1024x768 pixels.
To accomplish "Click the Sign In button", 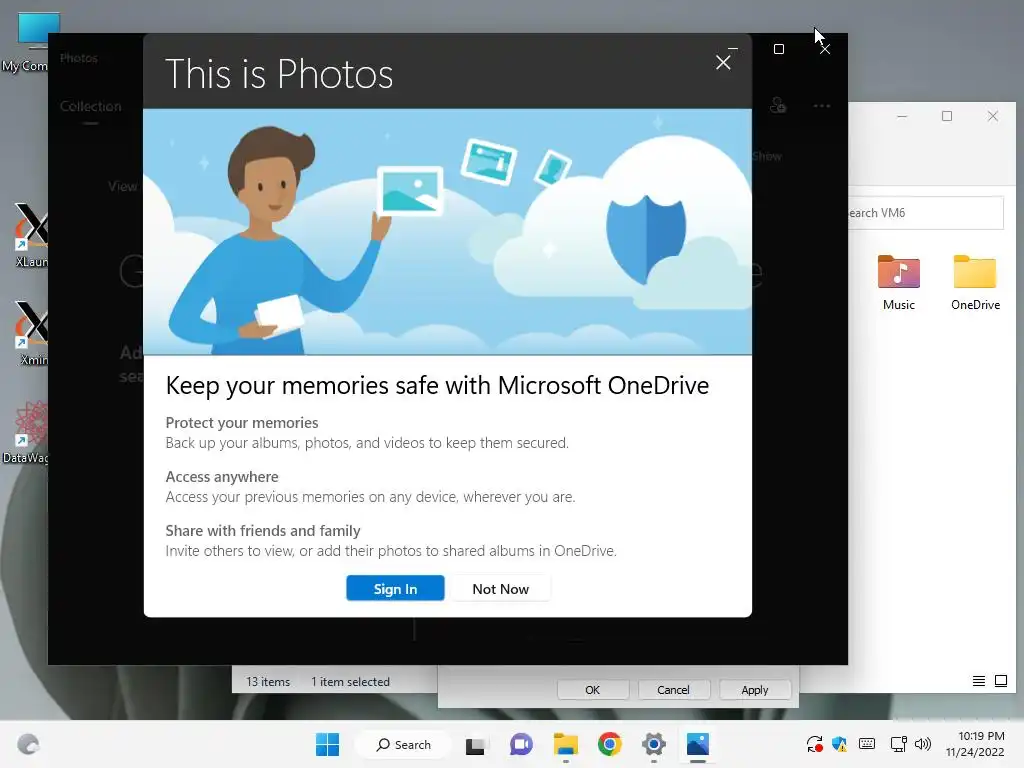I will tap(395, 588).
